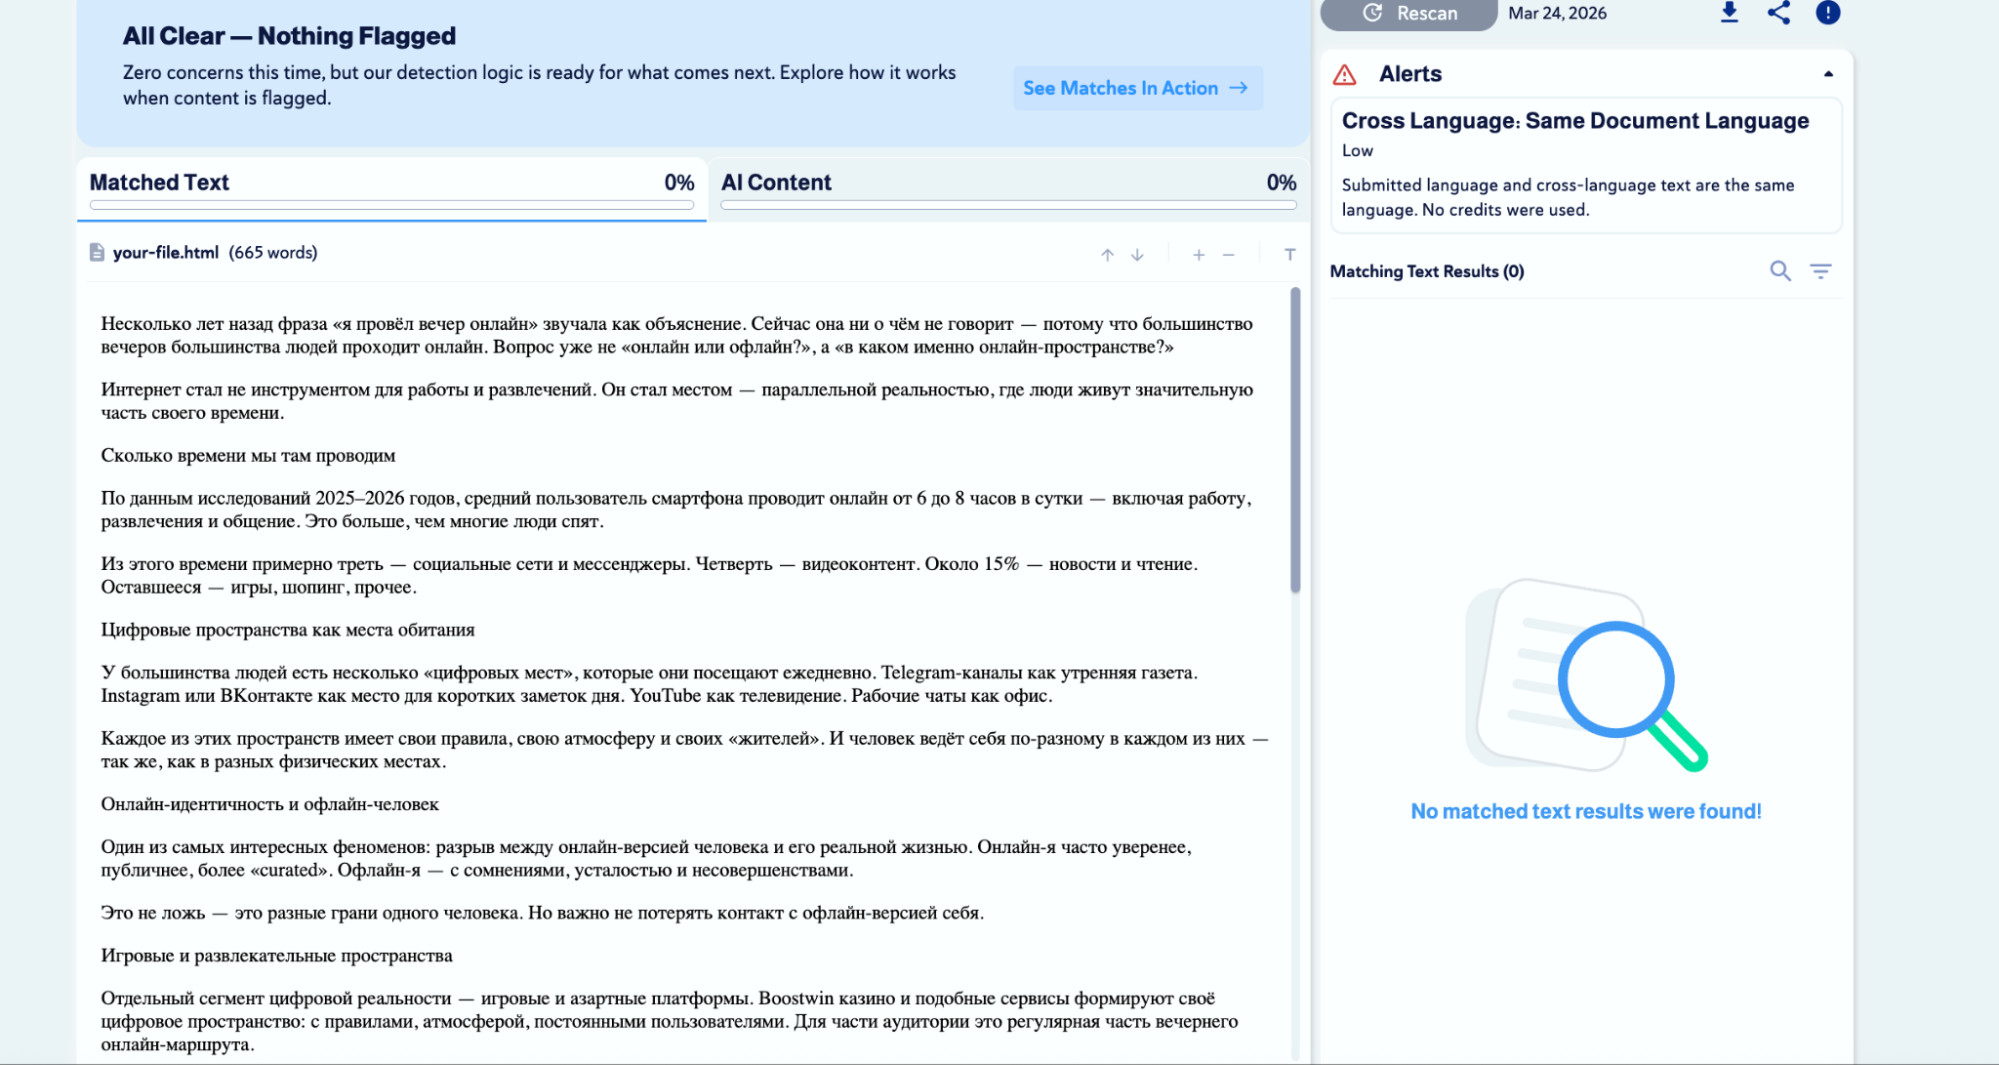
Task: Jump to previous match with up arrow
Action: coord(1107,255)
